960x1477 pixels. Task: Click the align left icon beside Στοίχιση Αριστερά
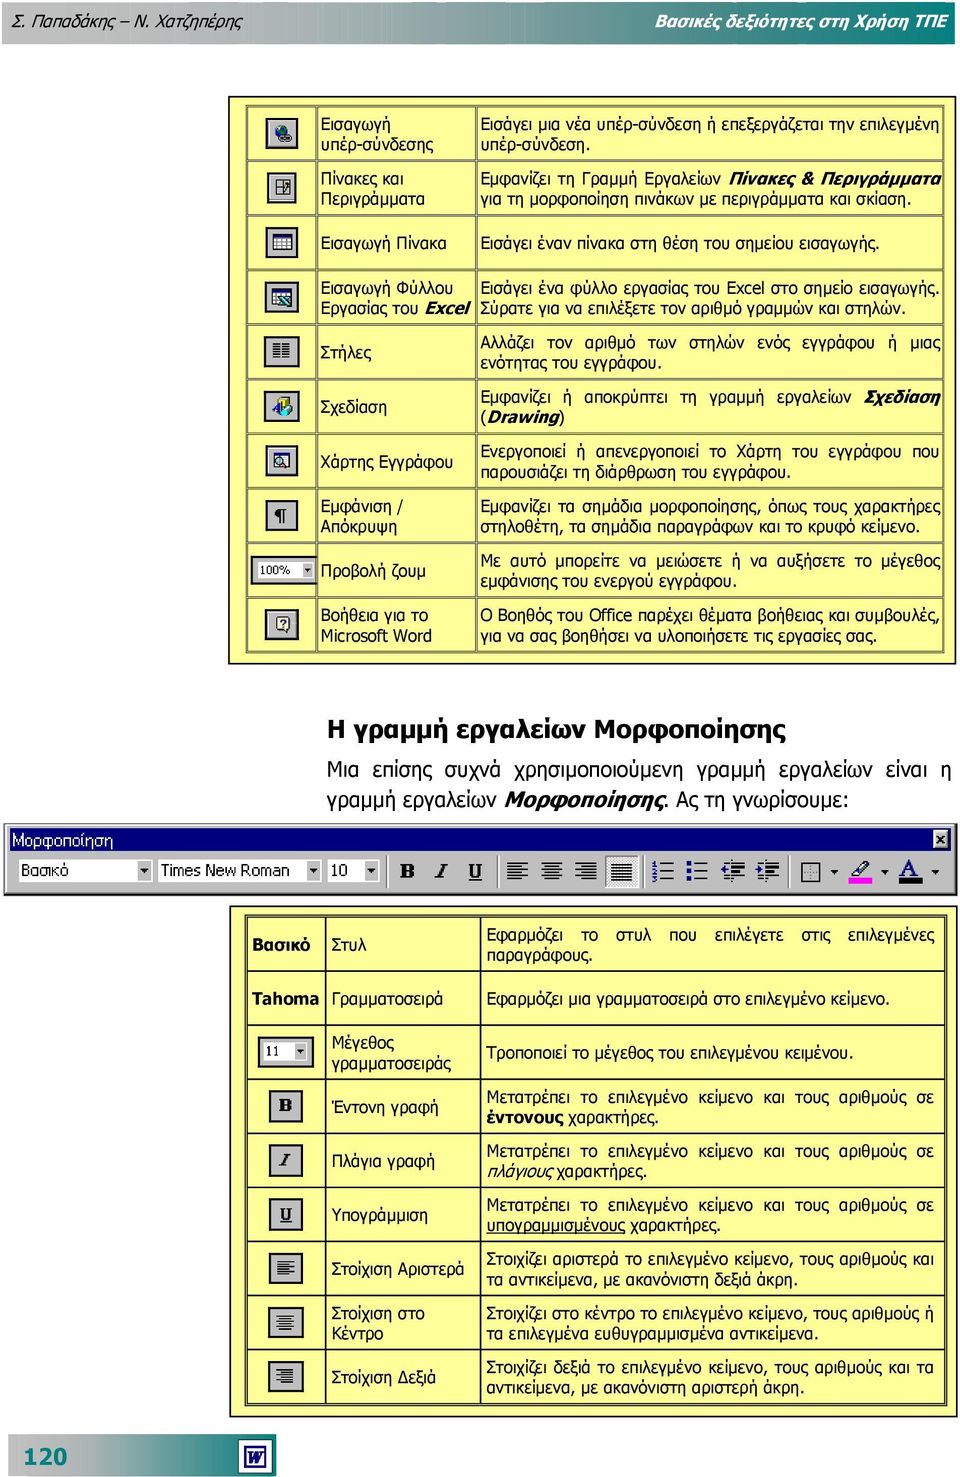tap(286, 1268)
